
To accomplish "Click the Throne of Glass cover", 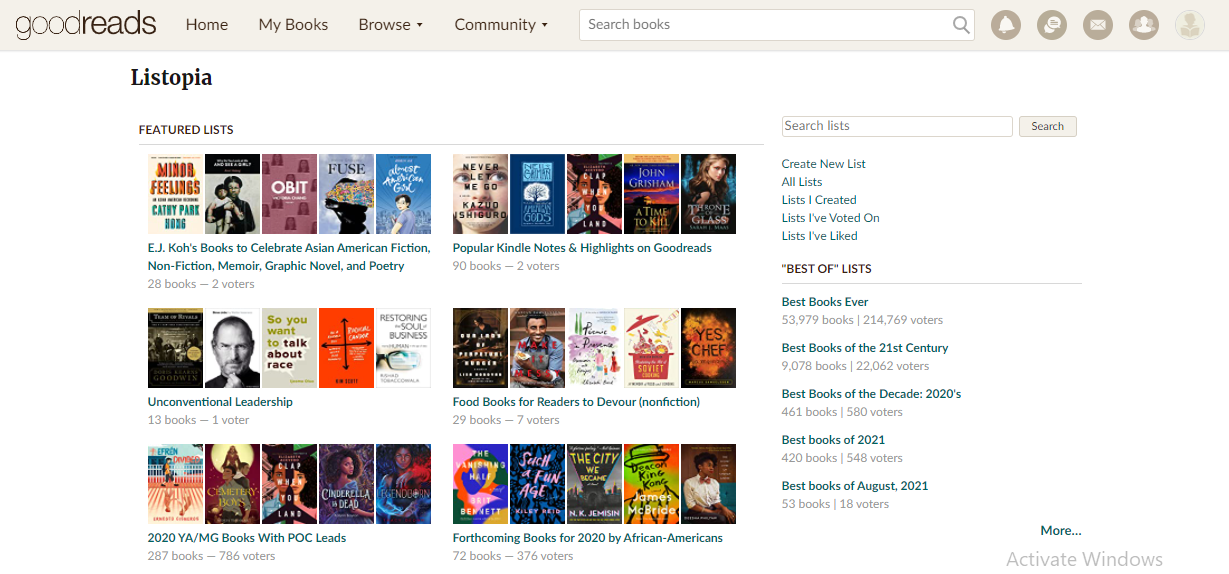I will (x=708, y=194).
